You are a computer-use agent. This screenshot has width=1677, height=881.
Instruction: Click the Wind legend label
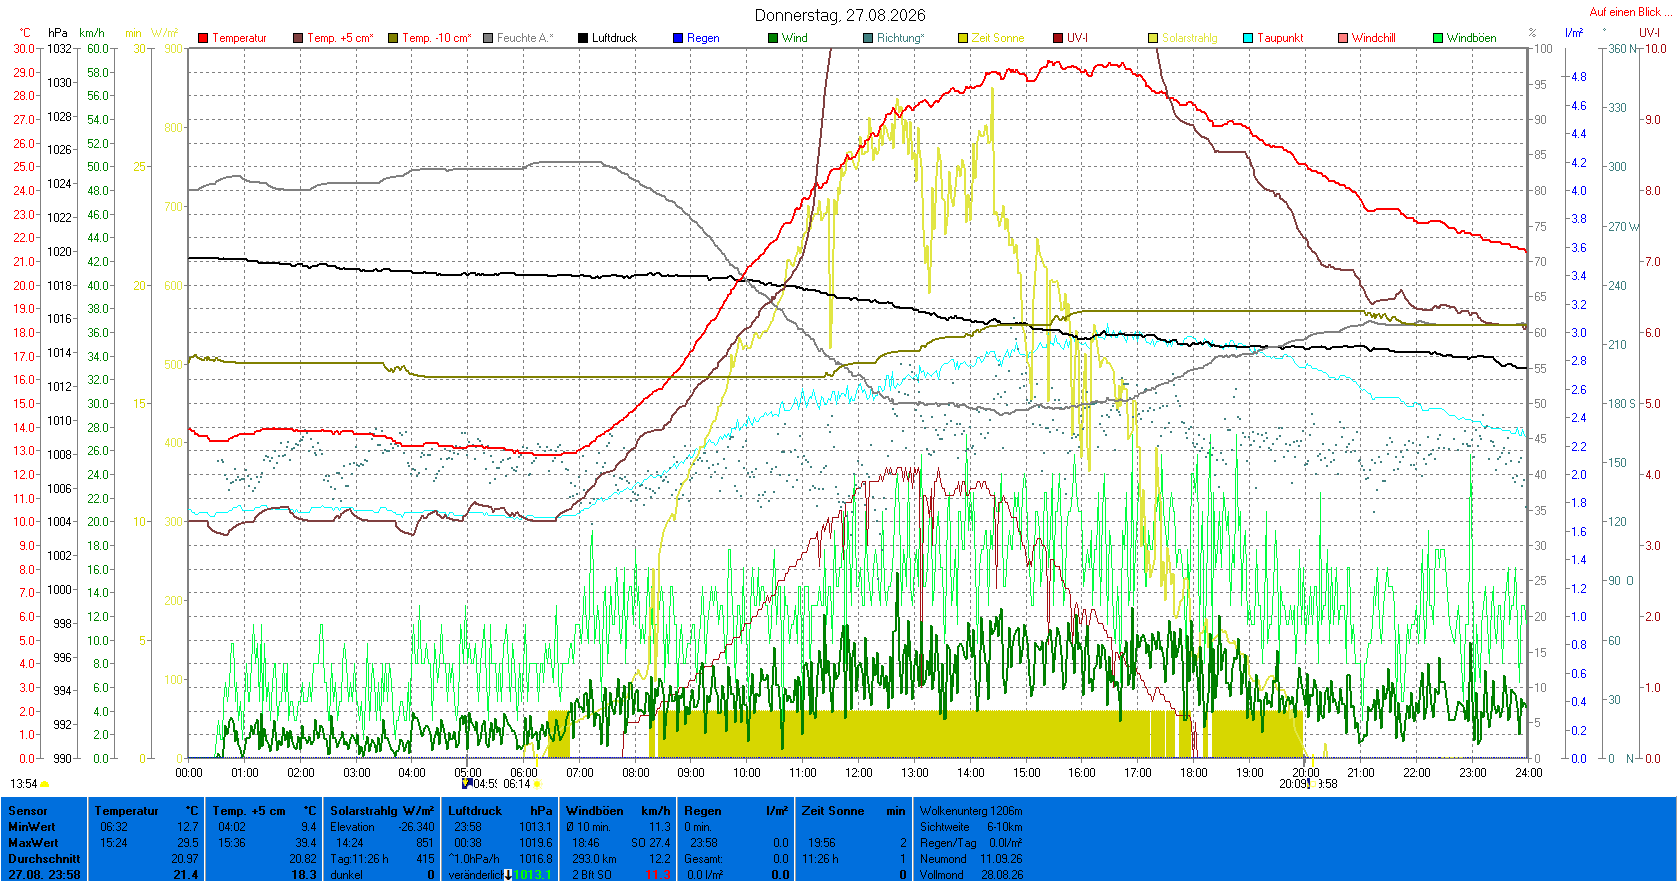tap(795, 38)
